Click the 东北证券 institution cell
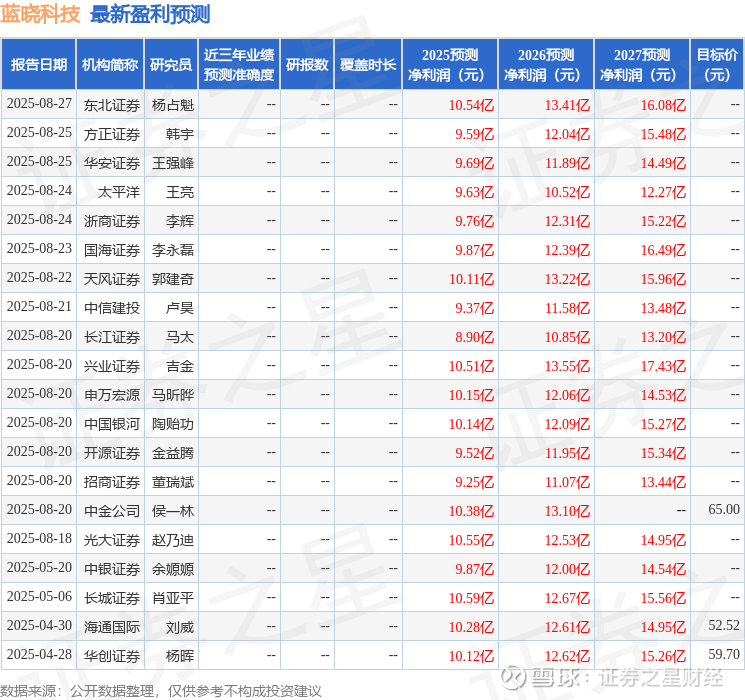Viewport: 745px width, 700px height. [112, 105]
